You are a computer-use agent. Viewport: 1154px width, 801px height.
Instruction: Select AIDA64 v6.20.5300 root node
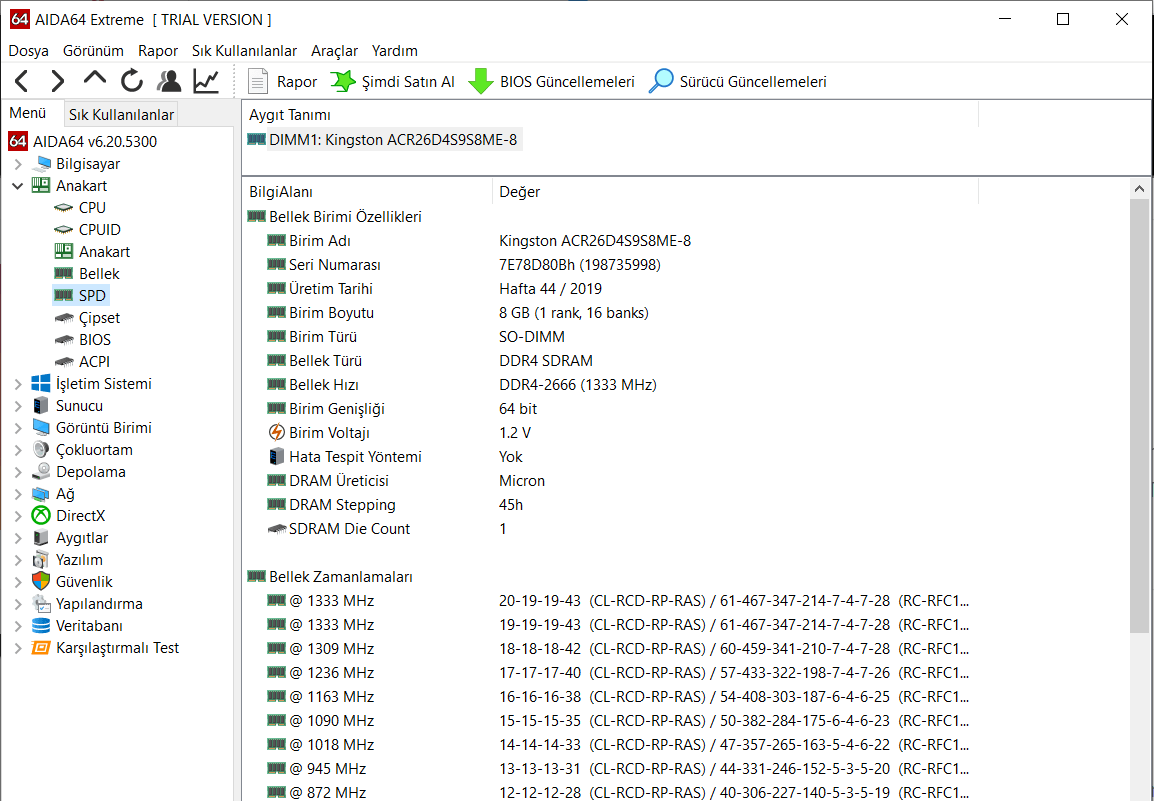click(82, 141)
